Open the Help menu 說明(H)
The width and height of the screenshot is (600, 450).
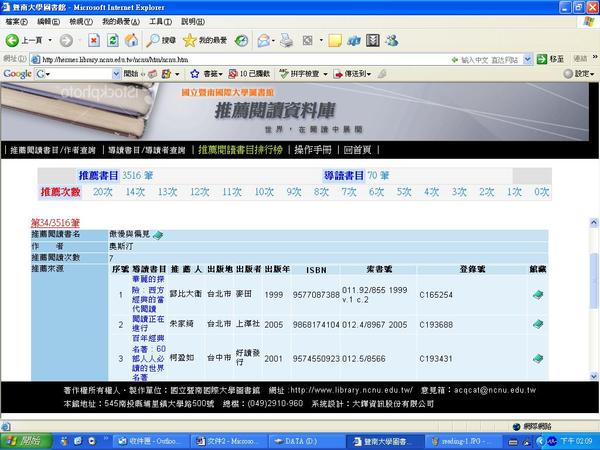coord(192,22)
